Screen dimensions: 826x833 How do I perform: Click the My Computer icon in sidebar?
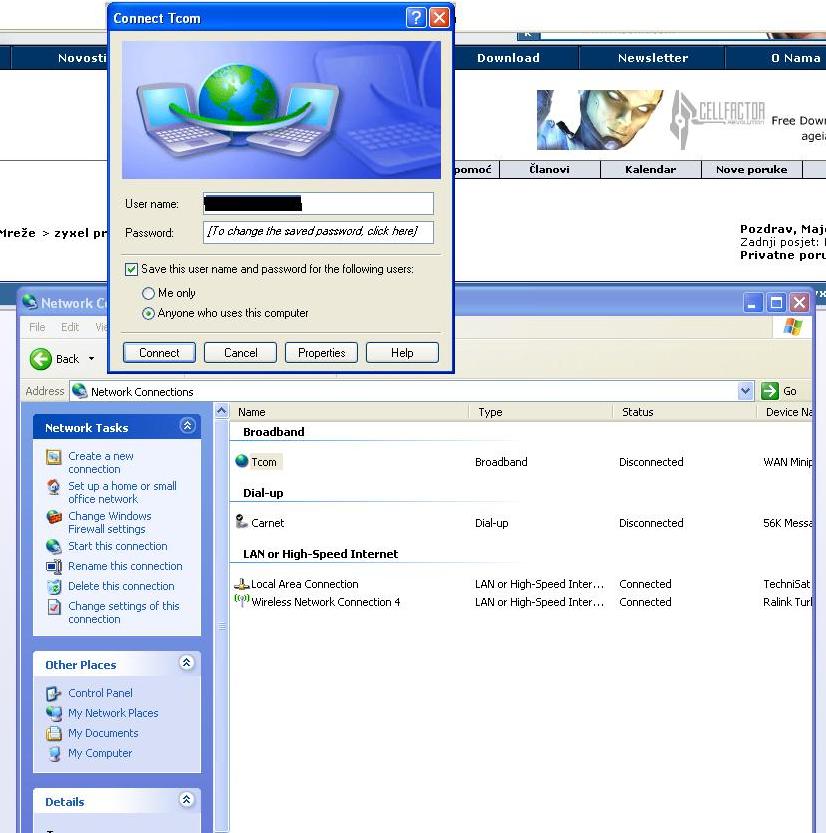click(x=54, y=754)
